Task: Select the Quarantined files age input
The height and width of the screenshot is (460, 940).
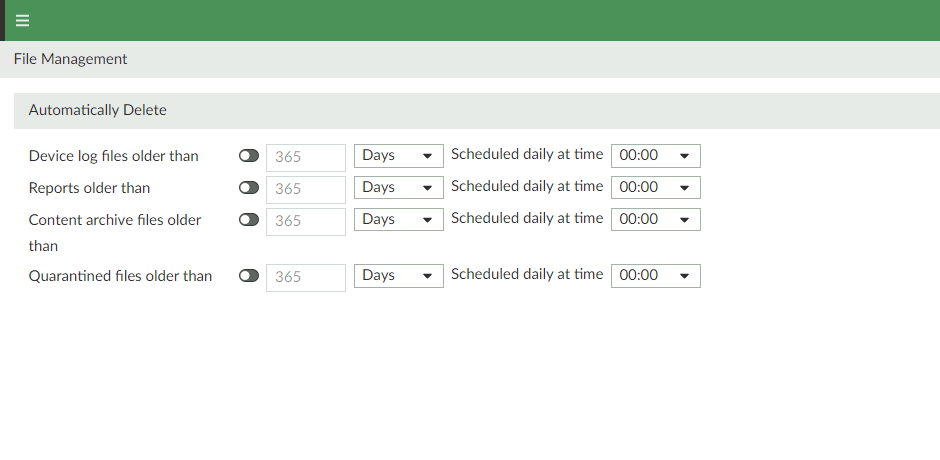Action: [305, 277]
